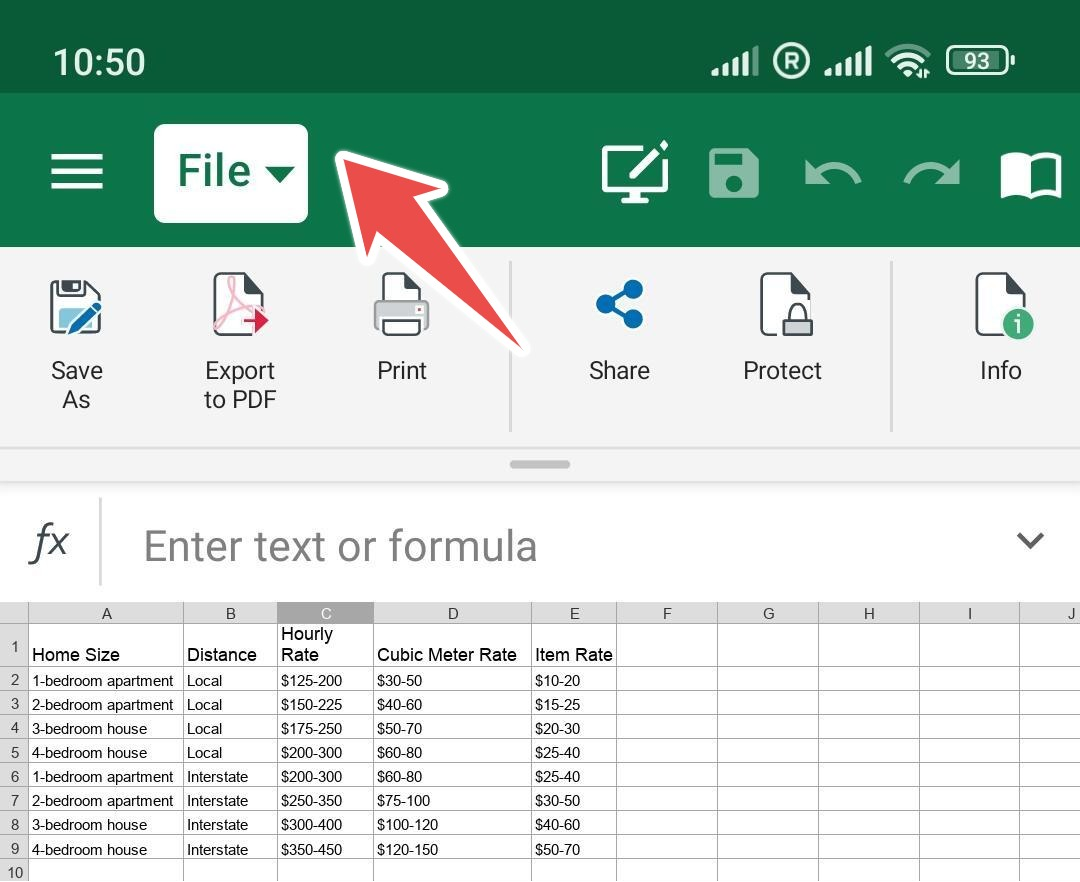
Task: Select column A header
Action: click(x=106, y=613)
